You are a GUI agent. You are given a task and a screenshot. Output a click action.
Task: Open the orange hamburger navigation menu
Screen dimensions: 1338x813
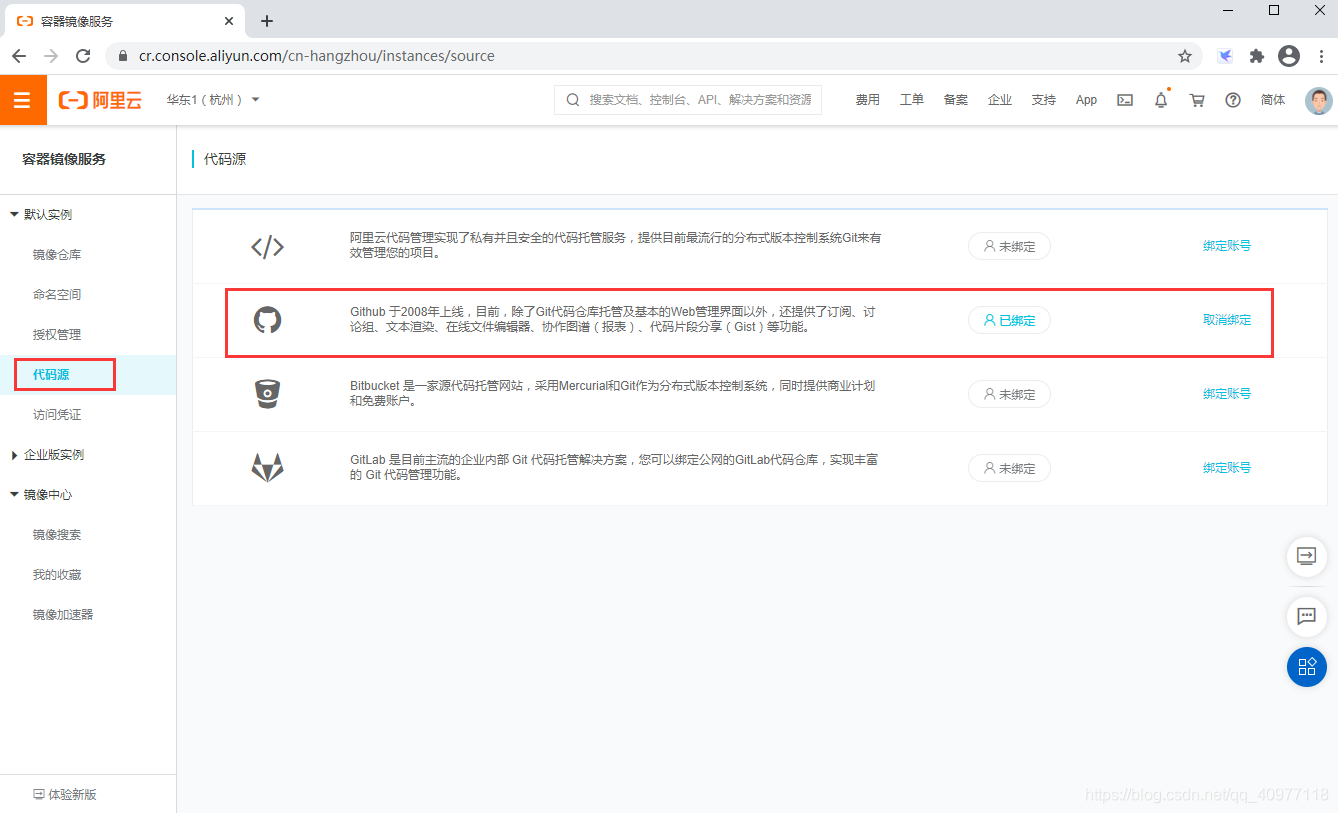(x=23, y=100)
